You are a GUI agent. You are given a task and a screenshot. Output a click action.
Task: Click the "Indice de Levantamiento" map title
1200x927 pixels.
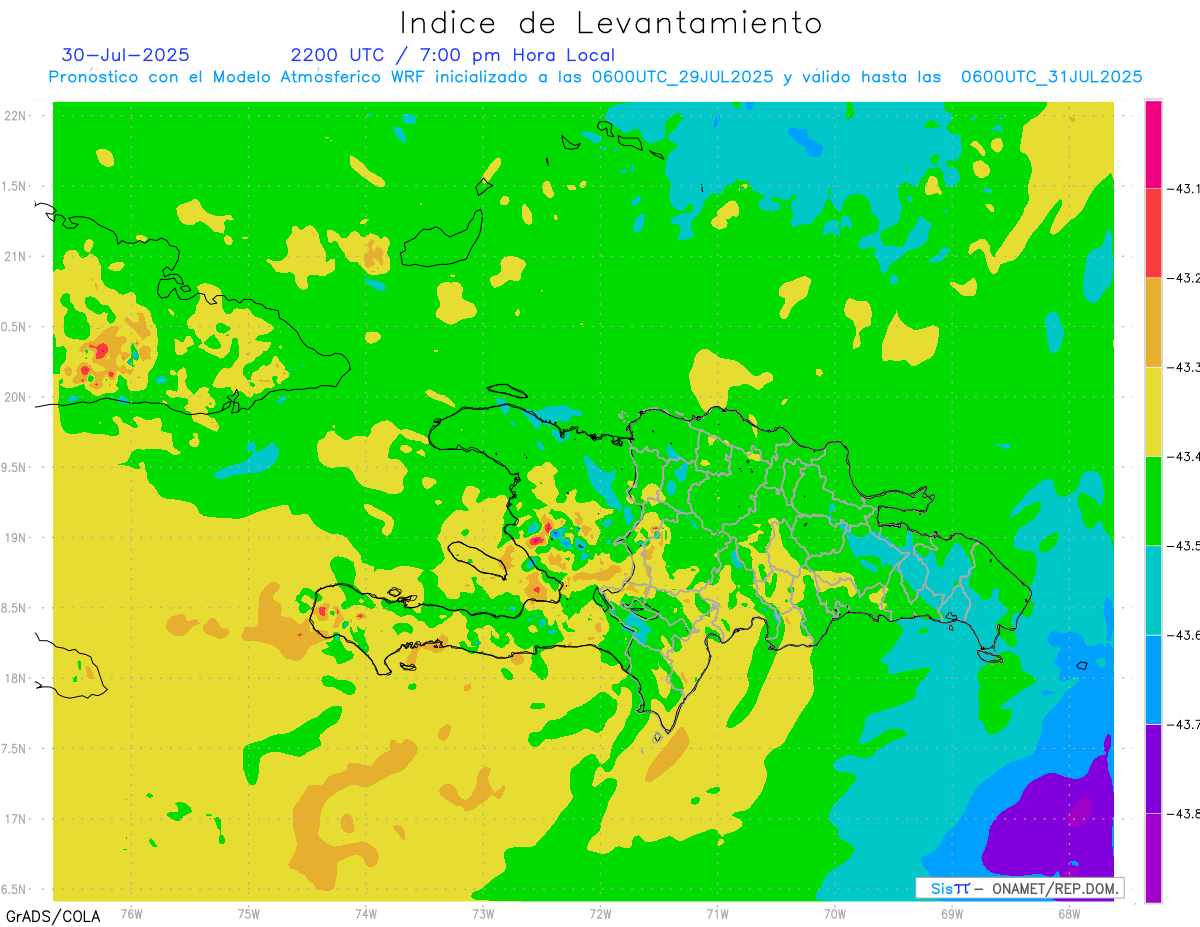[611, 22]
